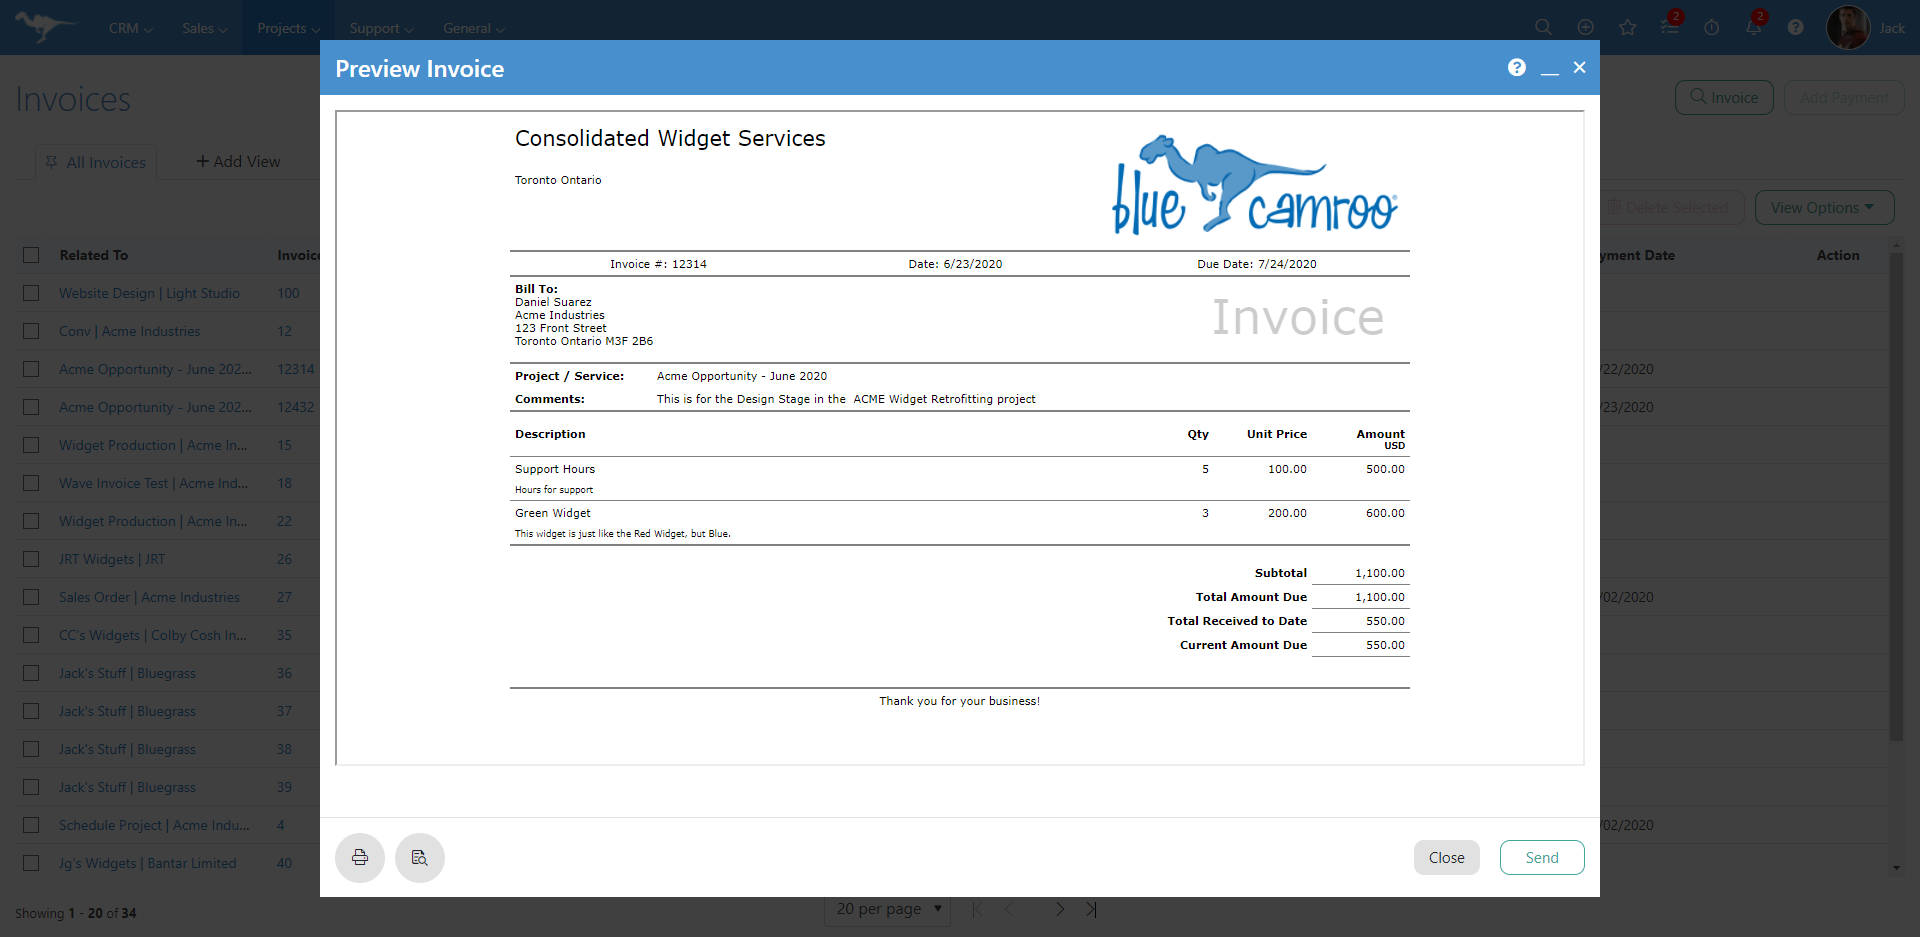The height and width of the screenshot is (937, 1920).
Task: Tick checkbox for JRT Widgets row
Action: (31, 559)
